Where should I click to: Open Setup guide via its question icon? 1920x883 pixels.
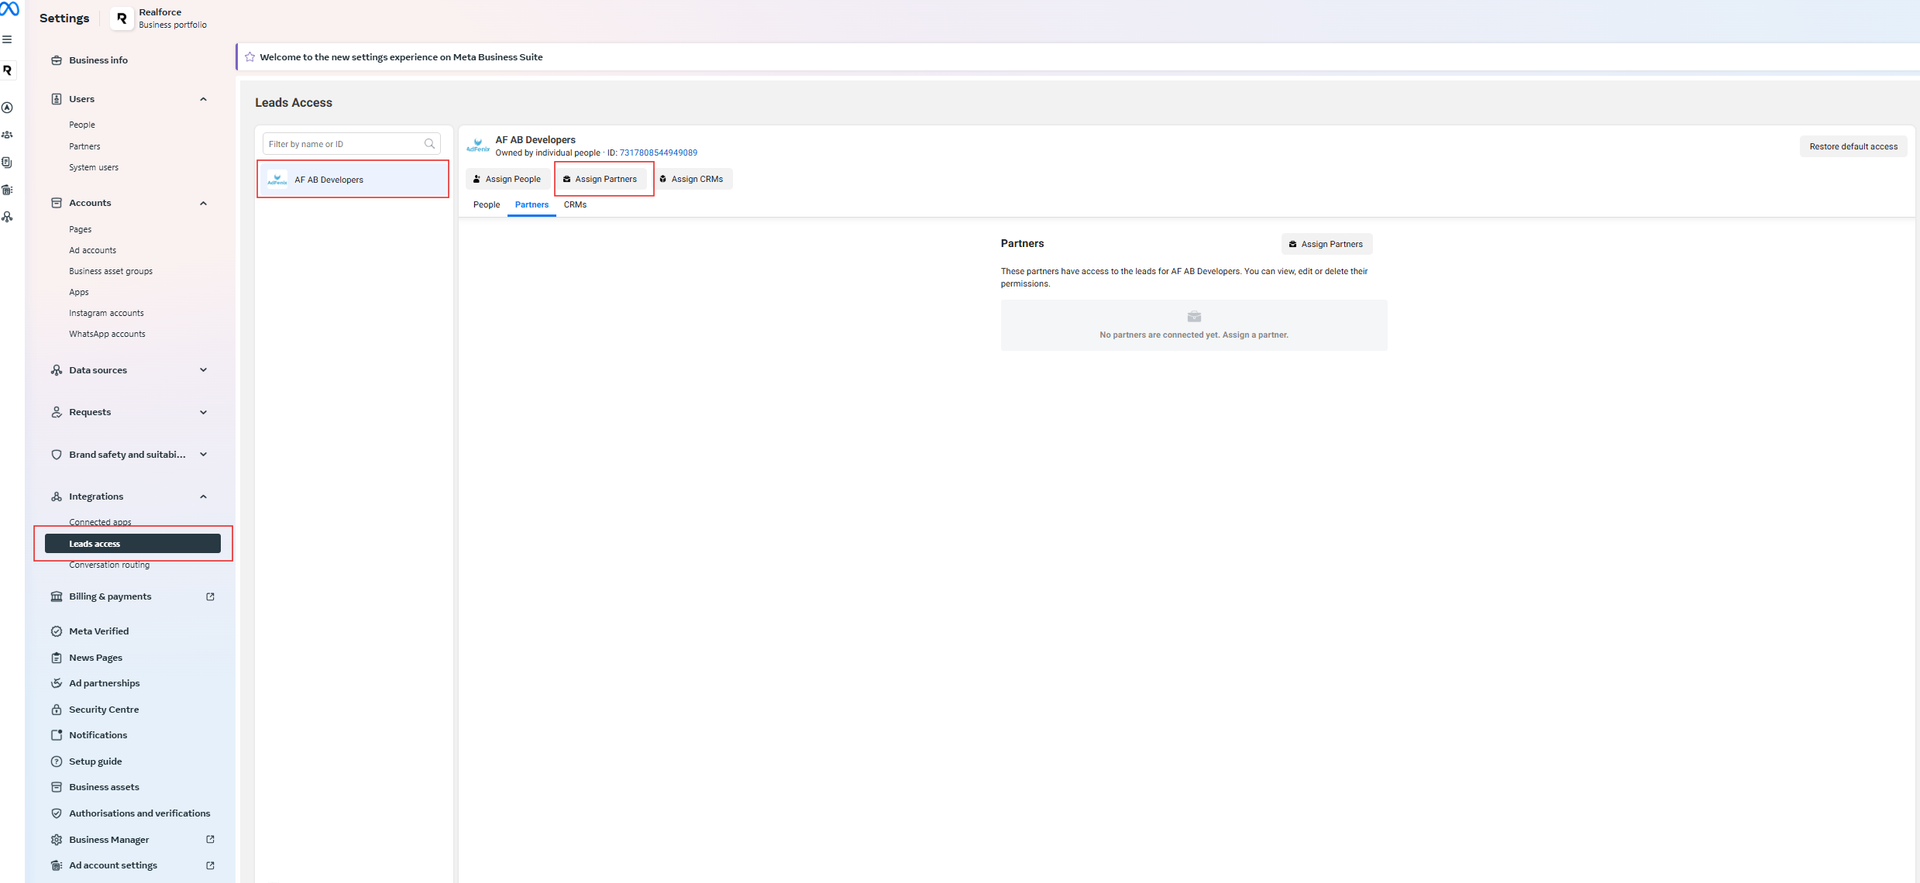[56, 761]
